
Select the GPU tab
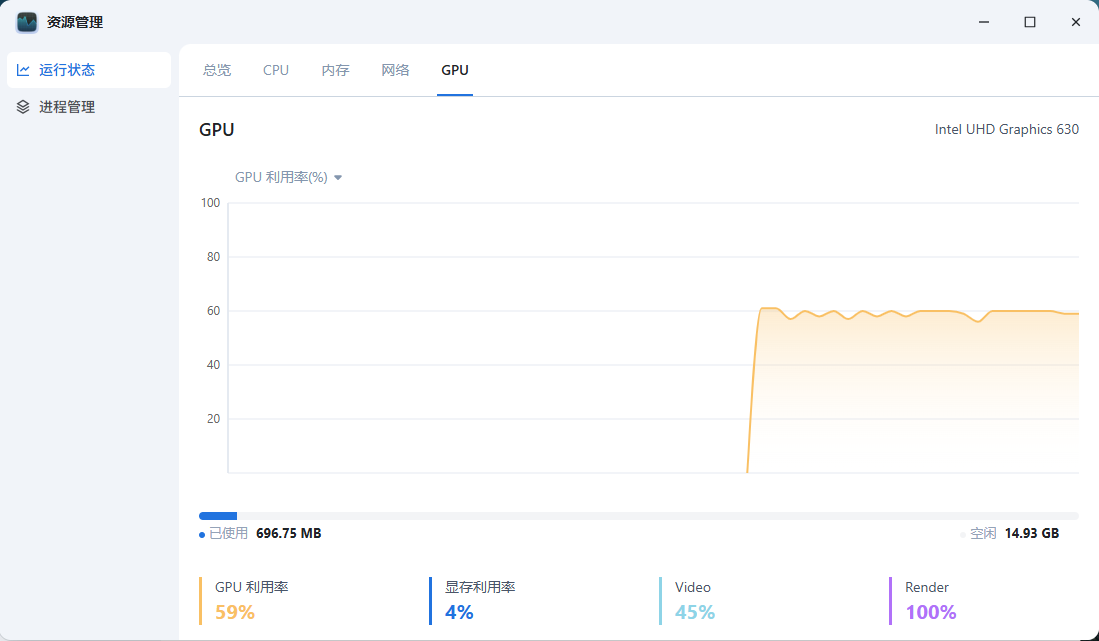point(455,70)
